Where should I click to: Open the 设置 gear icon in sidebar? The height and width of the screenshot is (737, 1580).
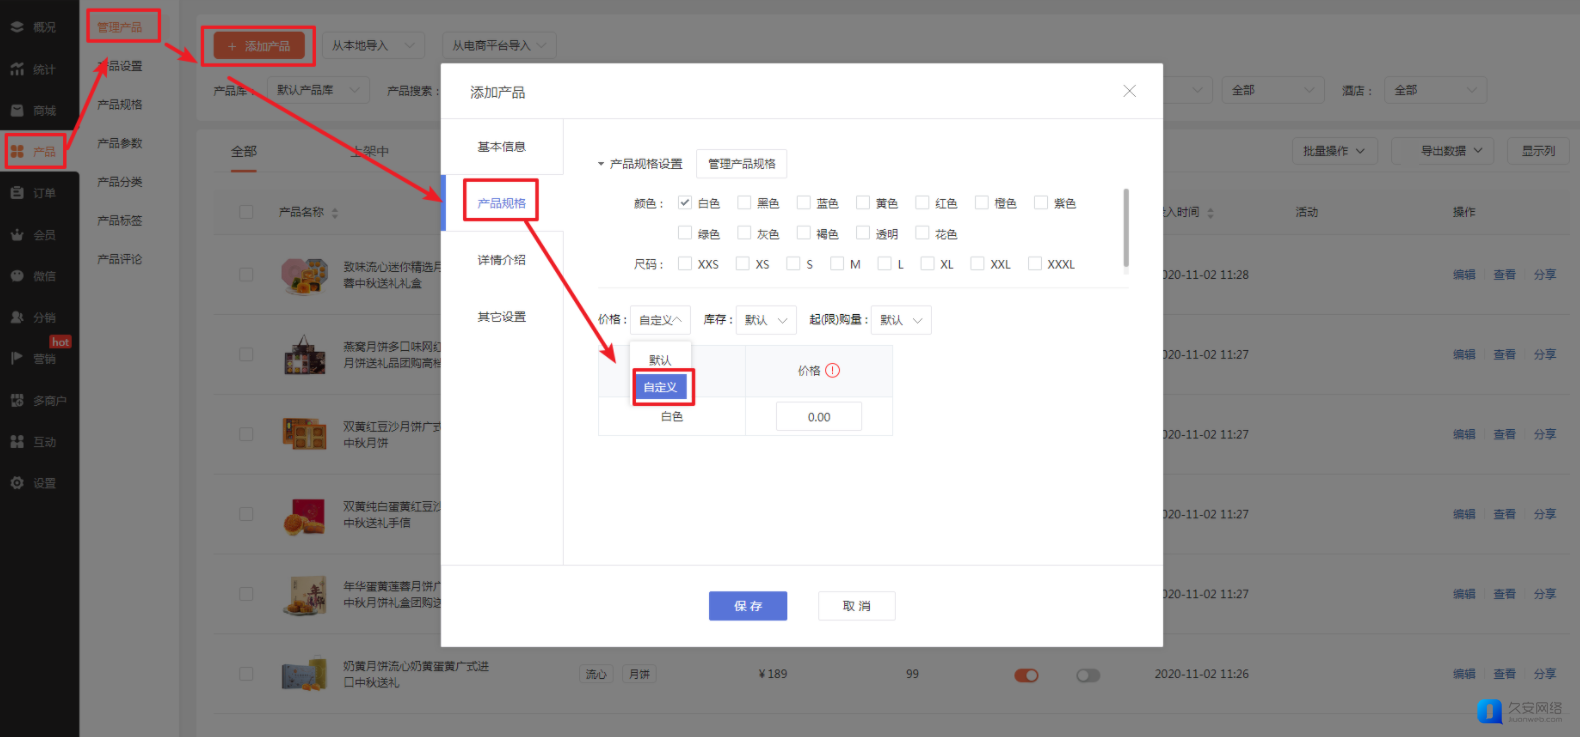17,483
